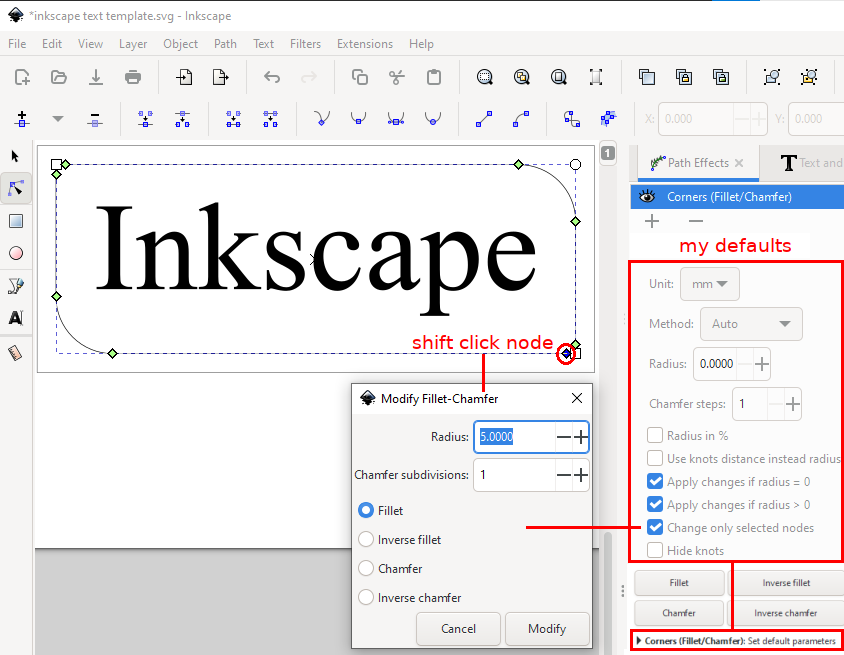This screenshot has height=655, width=844.
Task: Click the Duplicate icon
Action: [x=647, y=78]
